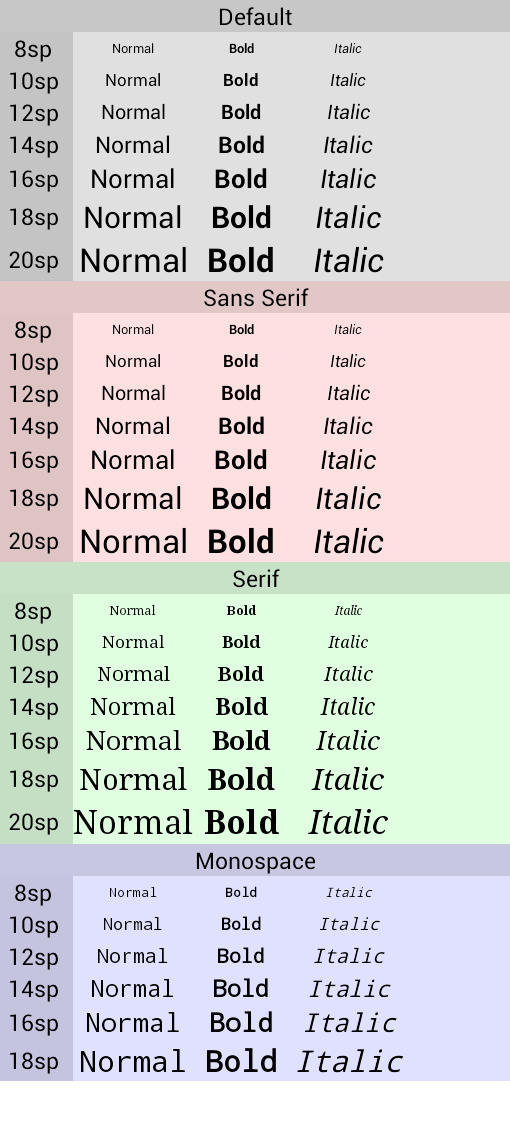510x1125 pixels.
Task: Click the 16sp size label in Monospace
Action: 34,1024
